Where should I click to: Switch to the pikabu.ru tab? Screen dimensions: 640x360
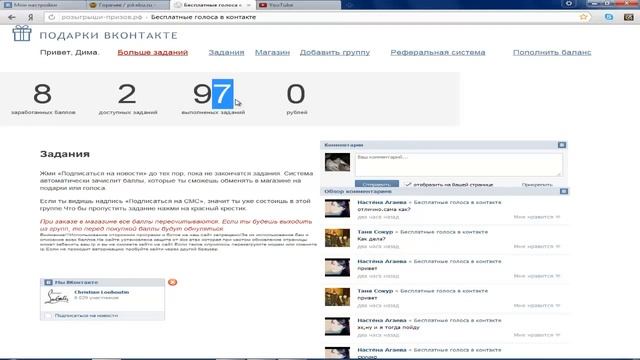coord(128,5)
